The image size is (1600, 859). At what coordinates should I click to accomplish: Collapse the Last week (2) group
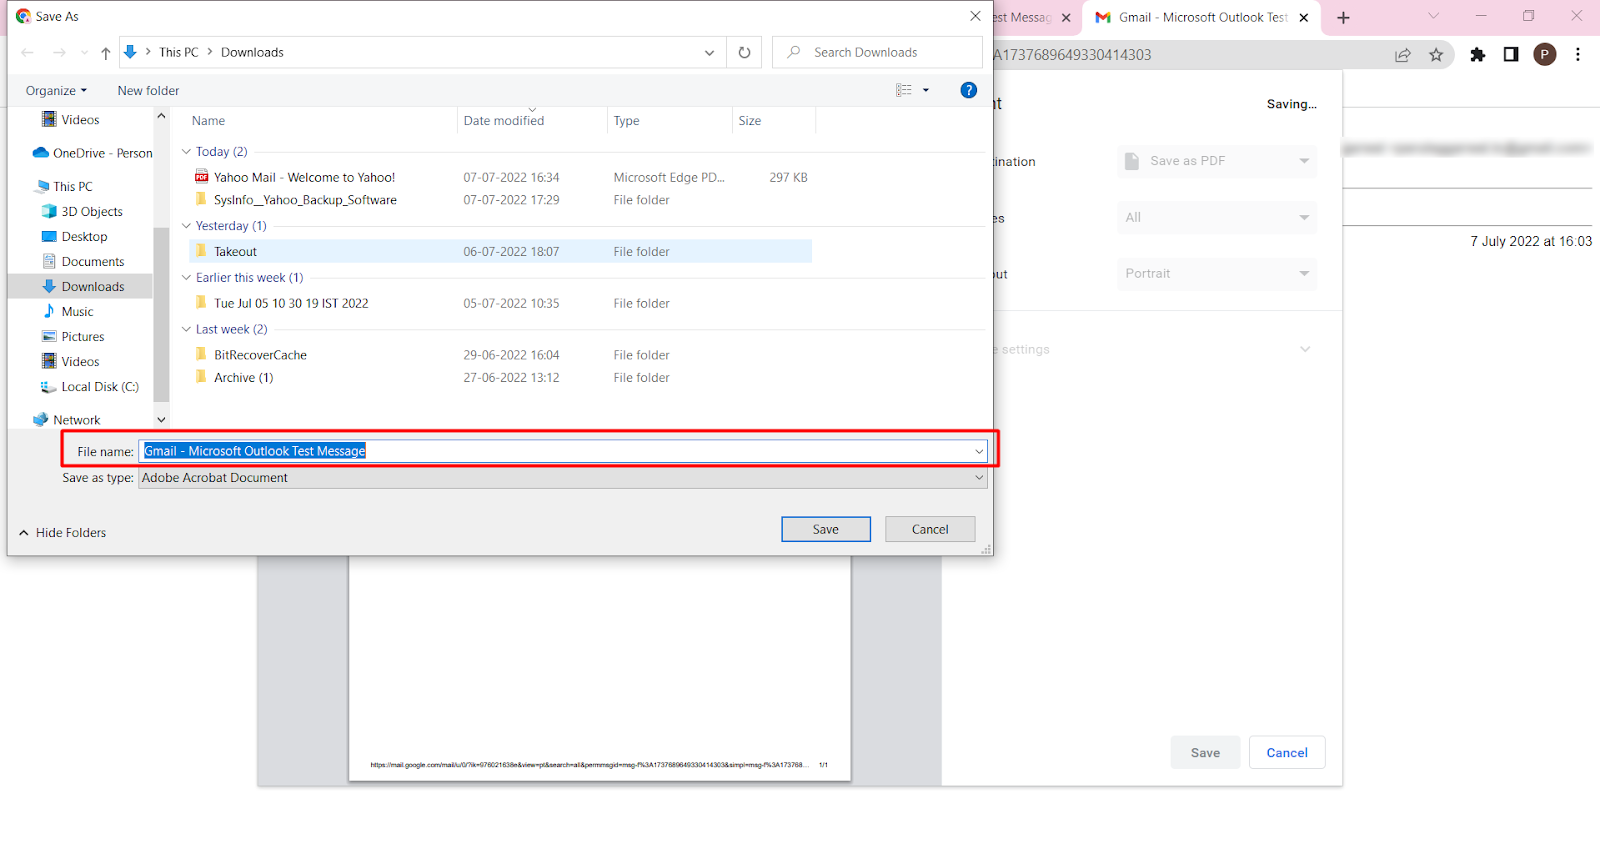[x=186, y=329]
